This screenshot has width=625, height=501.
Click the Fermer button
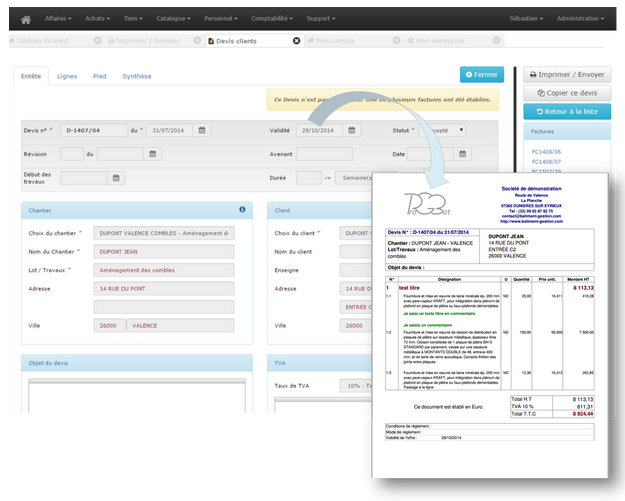click(482, 75)
